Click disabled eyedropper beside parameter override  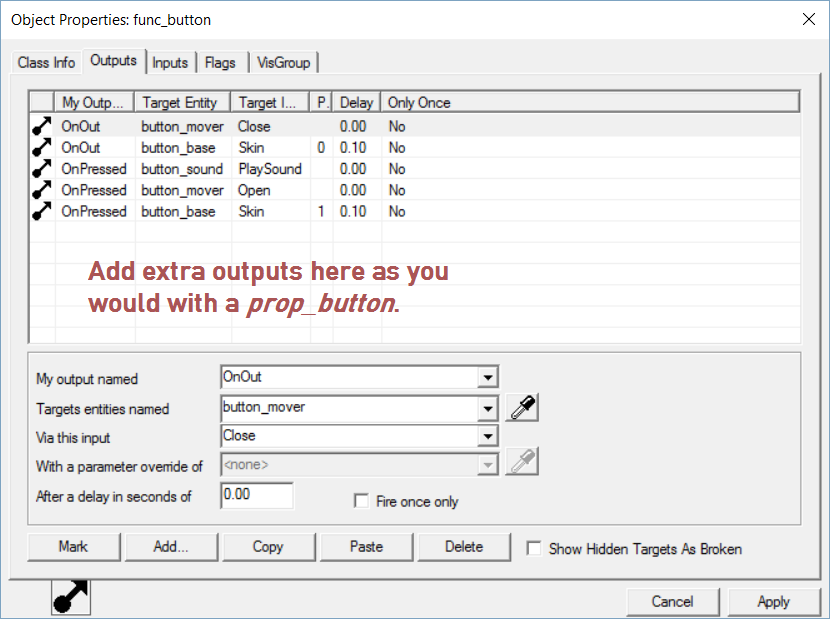click(522, 461)
